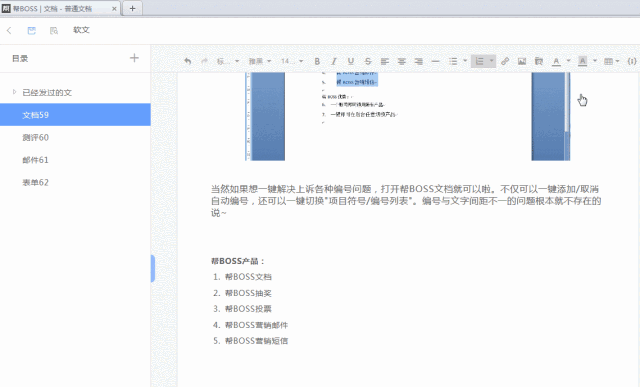Viewport: 640px width, 387px height.
Task: Click the gray preview search icon
Action: [x=54, y=31]
